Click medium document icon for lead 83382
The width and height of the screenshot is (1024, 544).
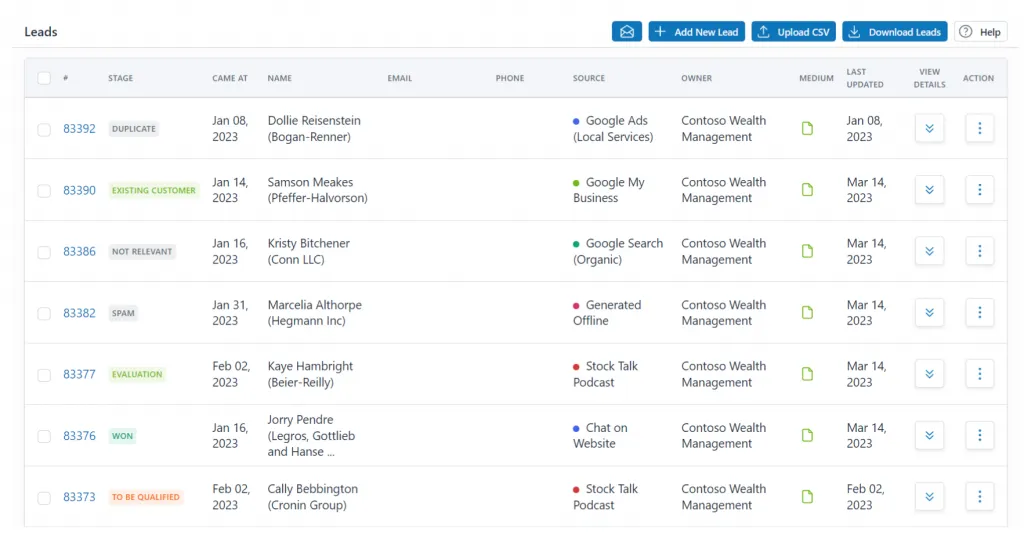click(x=807, y=313)
